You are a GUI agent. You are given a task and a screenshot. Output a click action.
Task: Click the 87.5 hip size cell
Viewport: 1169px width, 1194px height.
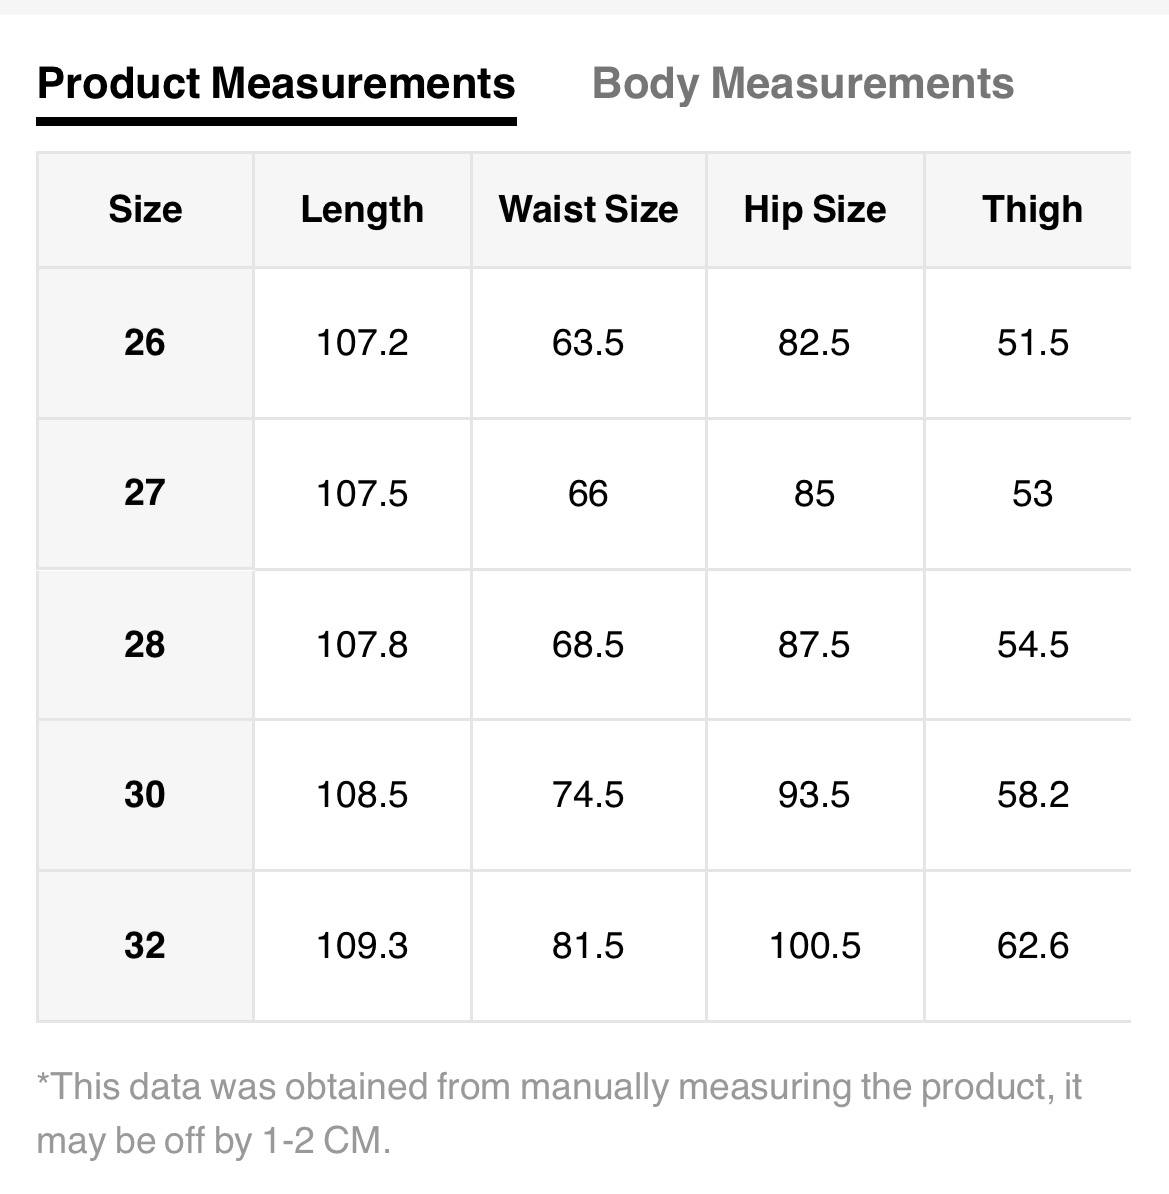[814, 644]
